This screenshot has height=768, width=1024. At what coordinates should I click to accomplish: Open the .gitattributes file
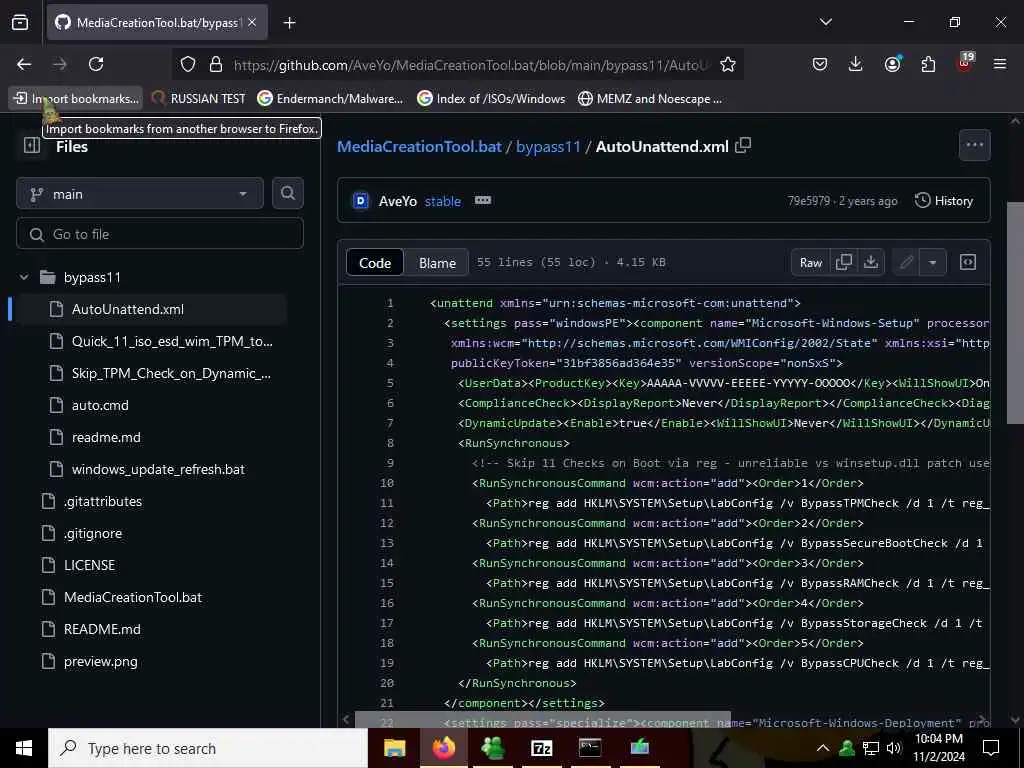point(103,501)
